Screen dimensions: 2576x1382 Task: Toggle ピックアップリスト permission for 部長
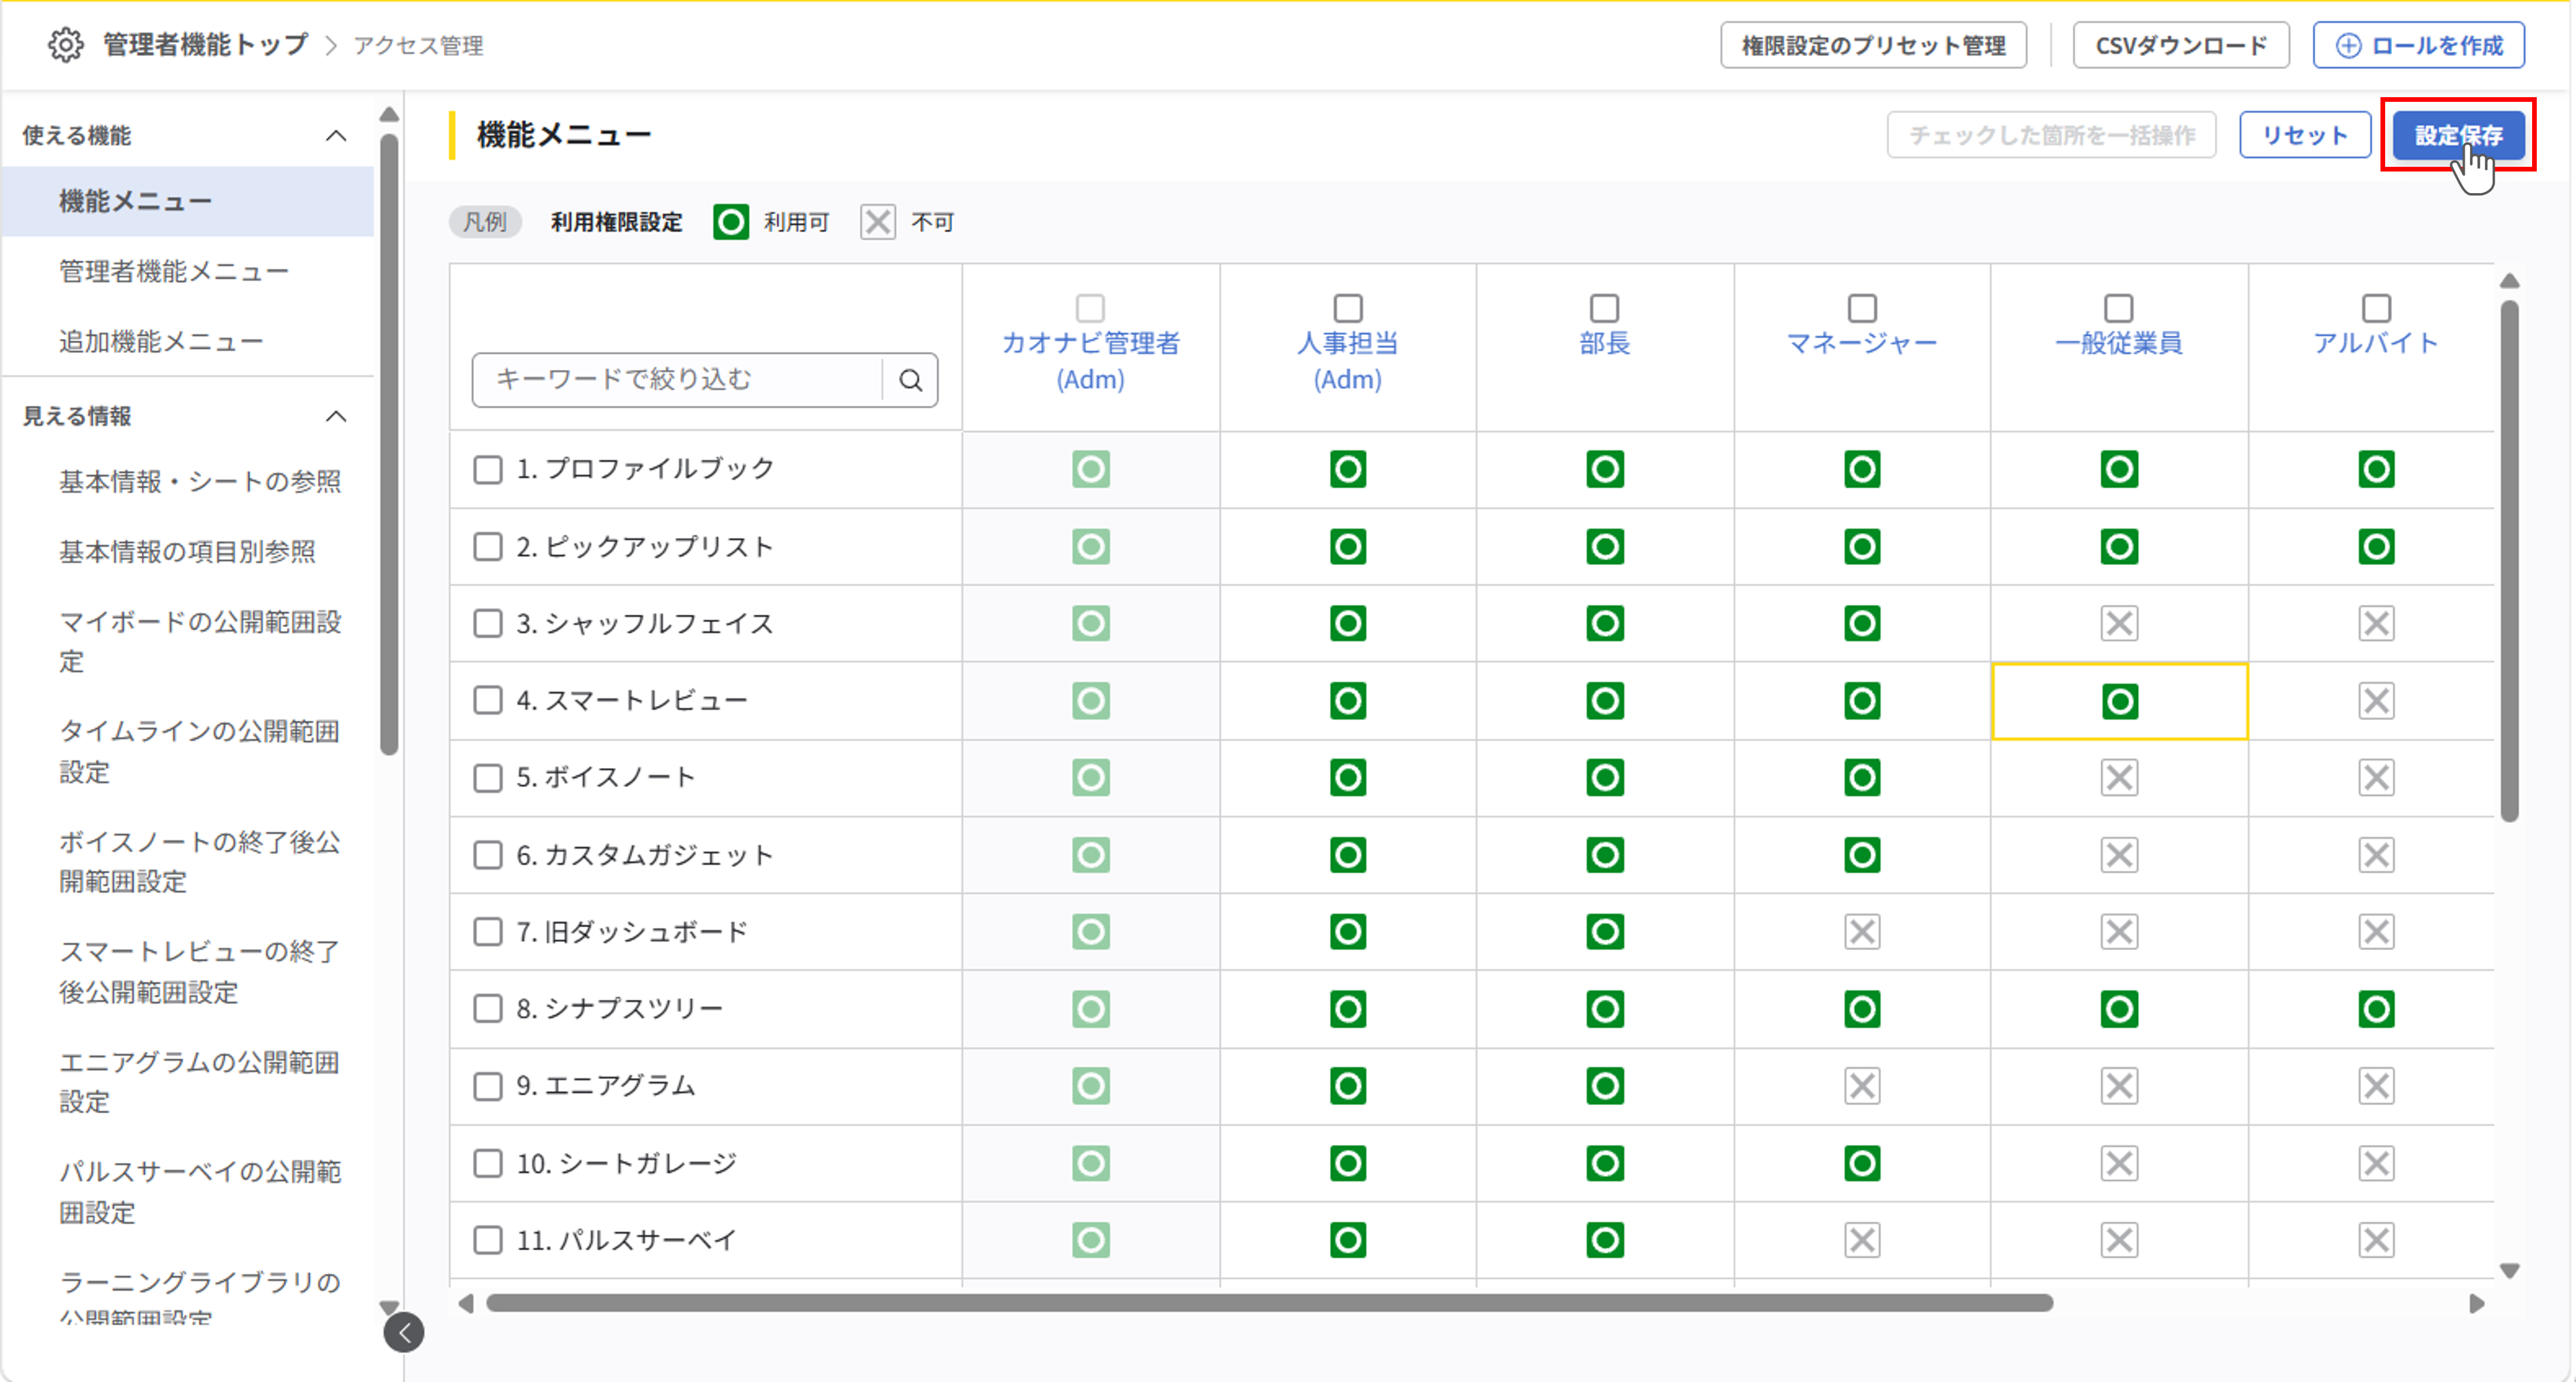point(1604,547)
